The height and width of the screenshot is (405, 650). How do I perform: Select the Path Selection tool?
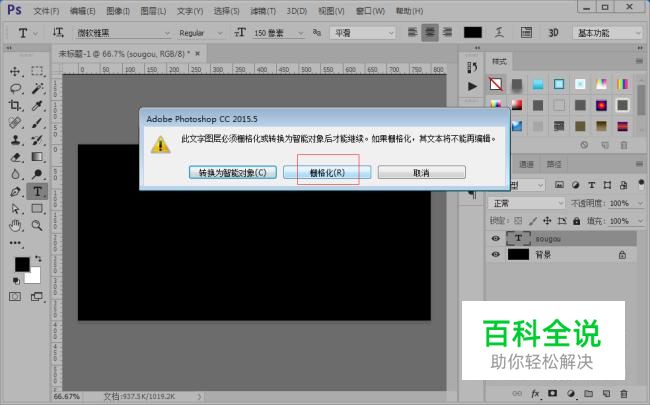[15, 209]
